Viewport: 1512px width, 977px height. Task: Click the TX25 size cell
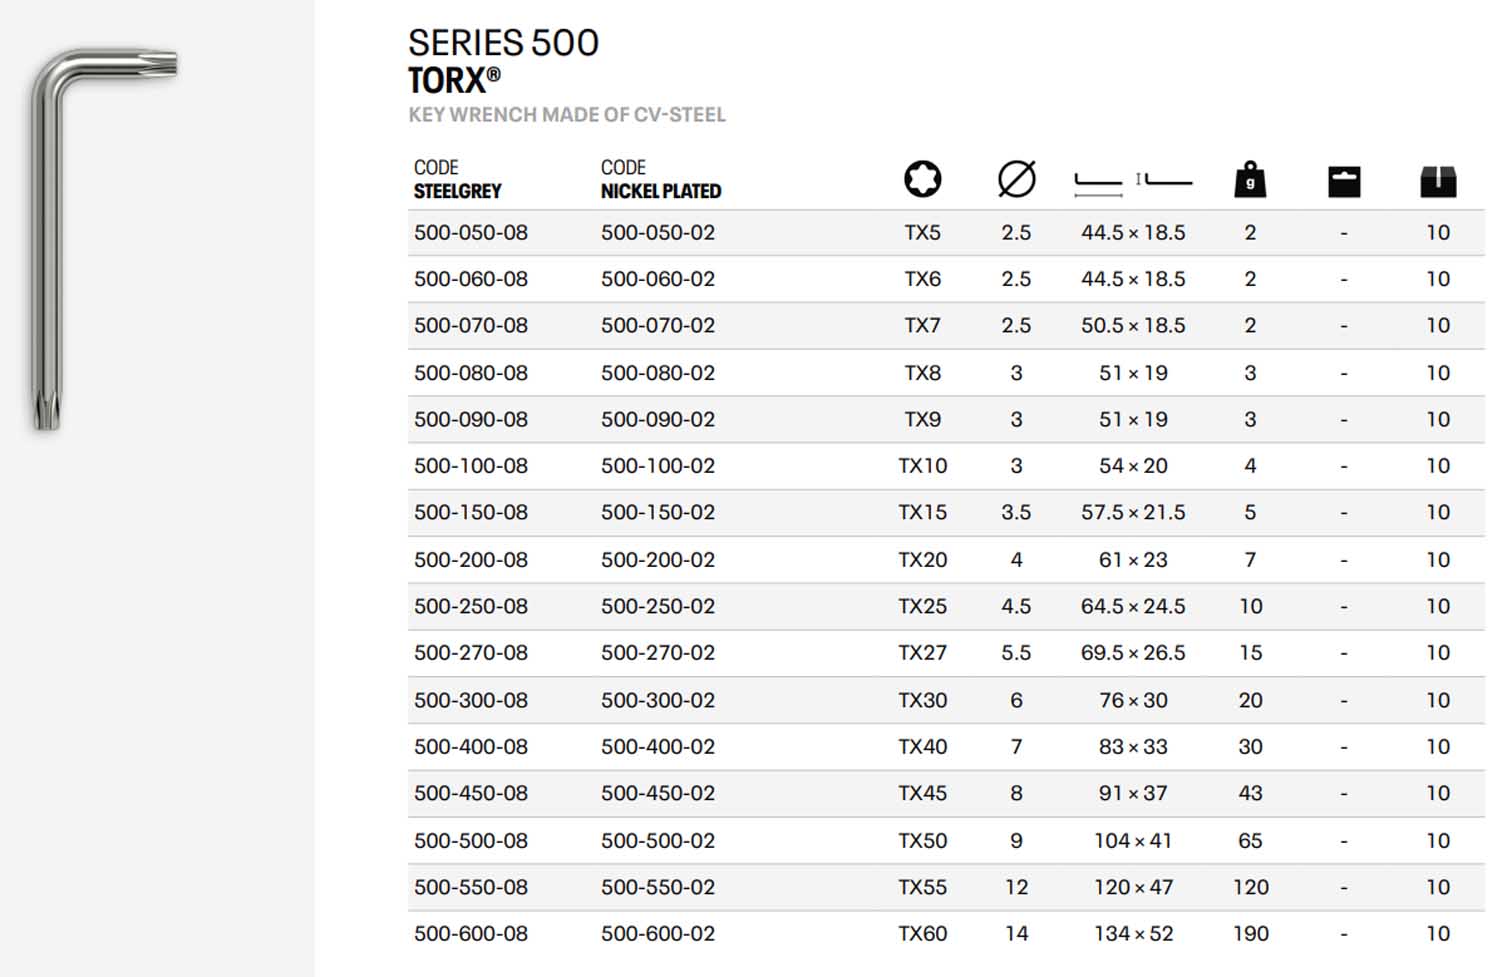pyautogui.click(x=922, y=607)
